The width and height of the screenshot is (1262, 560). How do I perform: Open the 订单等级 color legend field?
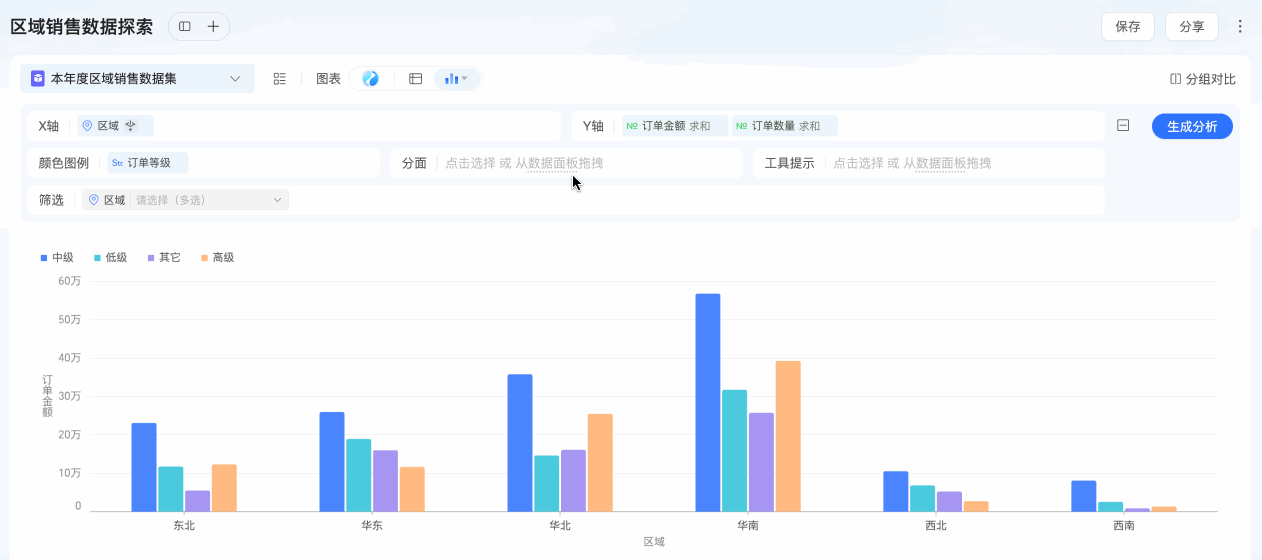(147, 163)
